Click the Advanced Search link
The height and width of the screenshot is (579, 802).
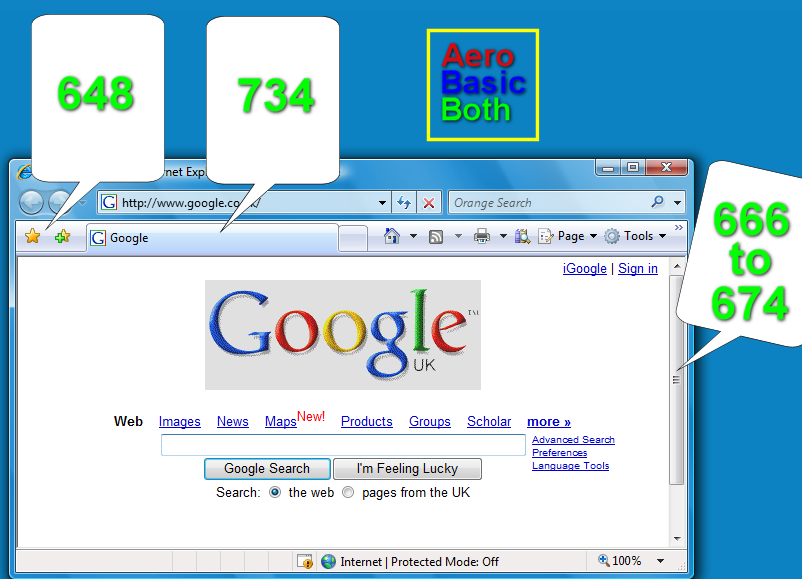(x=573, y=439)
